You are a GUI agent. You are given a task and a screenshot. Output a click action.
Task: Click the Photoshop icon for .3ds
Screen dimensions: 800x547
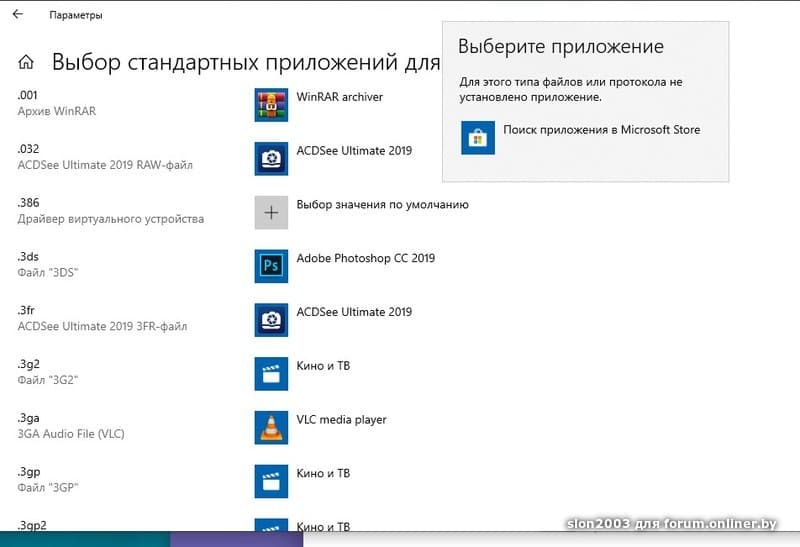click(x=271, y=266)
